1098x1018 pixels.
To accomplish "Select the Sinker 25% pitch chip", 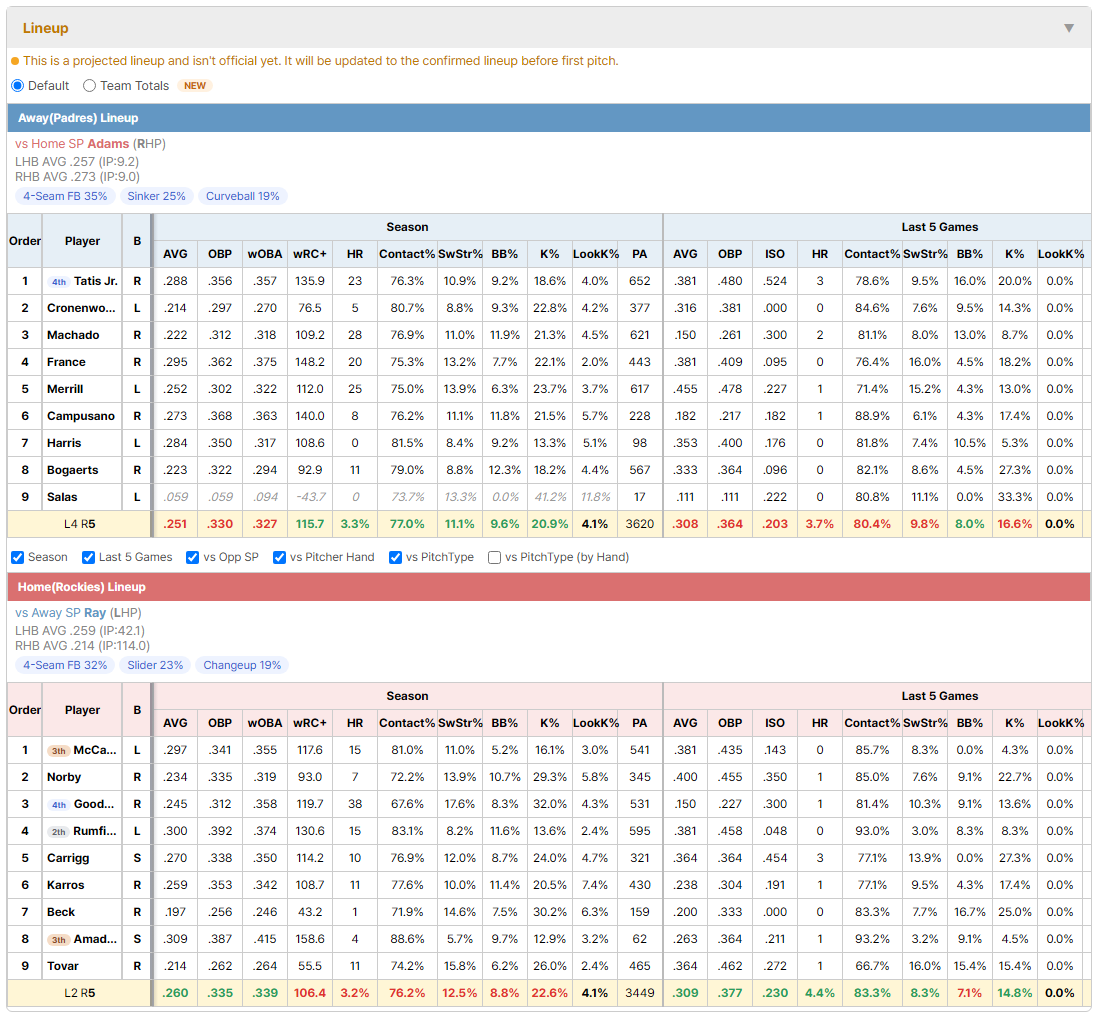I will point(156,196).
